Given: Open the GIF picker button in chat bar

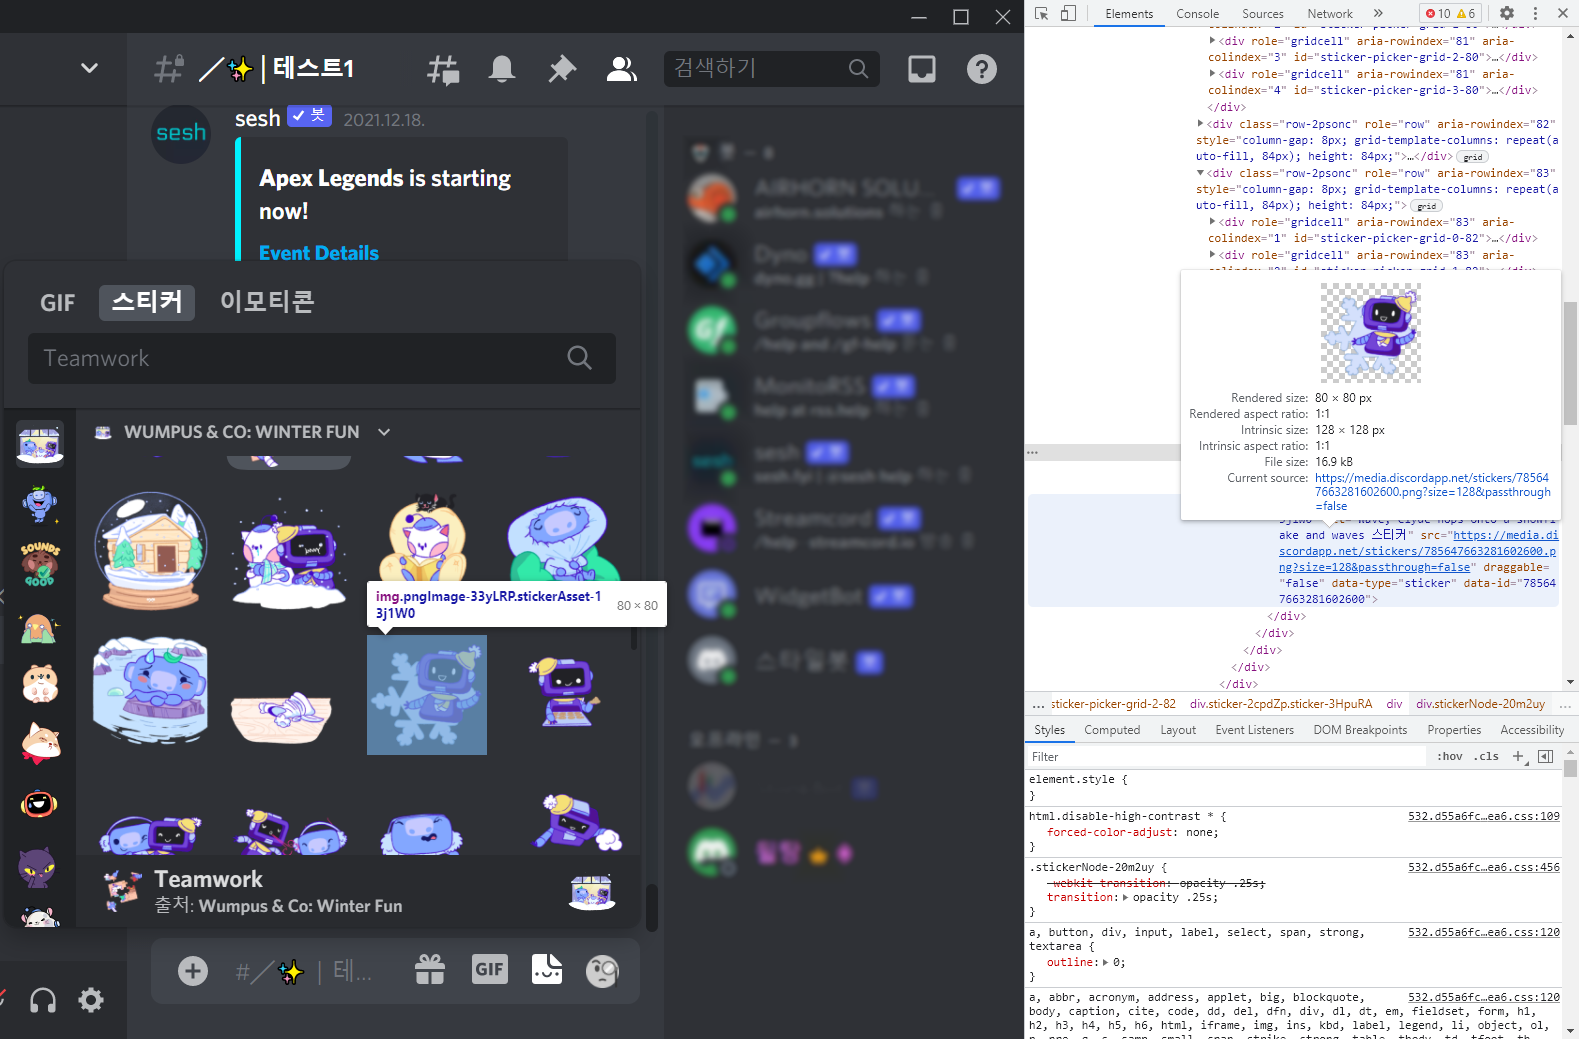Looking at the screenshot, I should coord(490,969).
